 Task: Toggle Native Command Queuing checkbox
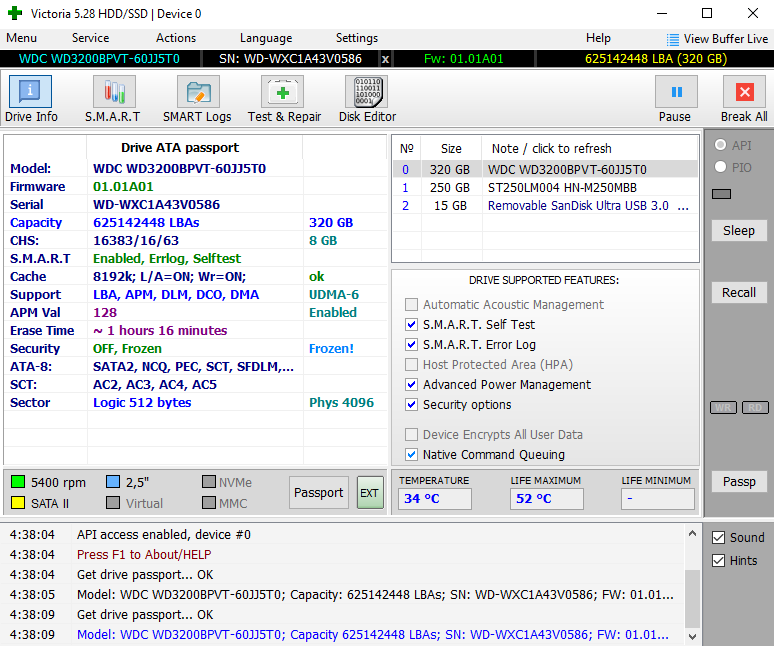coord(411,455)
